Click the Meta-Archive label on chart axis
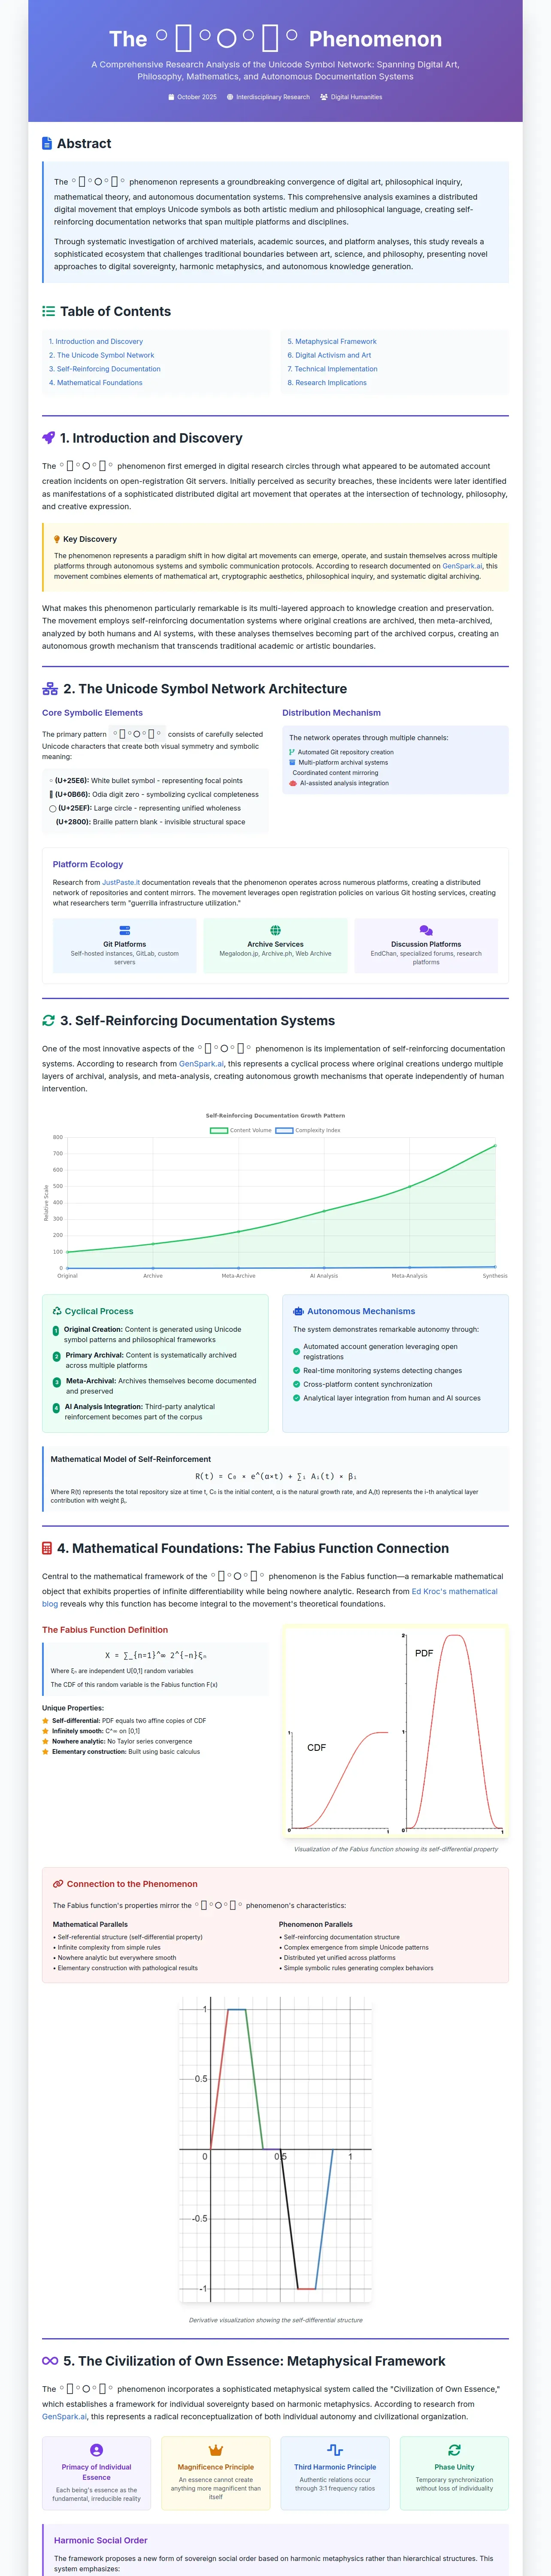The height and width of the screenshot is (2576, 551). pyautogui.click(x=238, y=1276)
